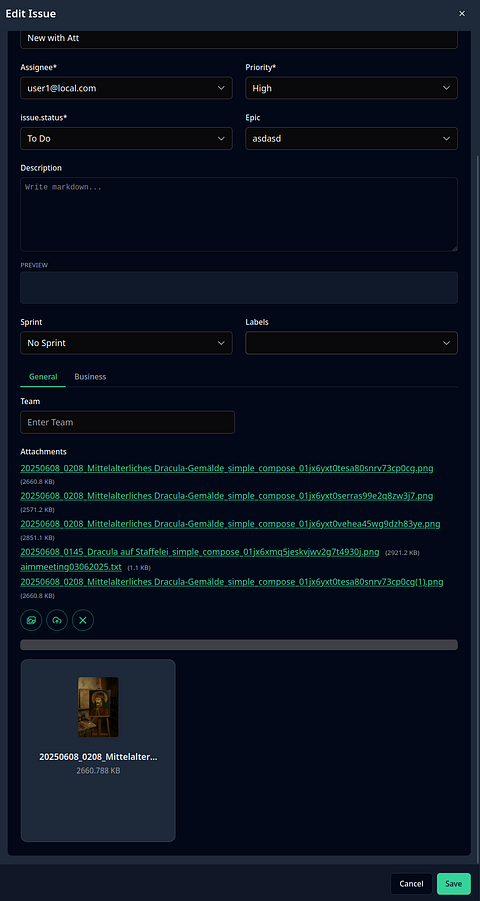Focus the Enter Team input field
This screenshot has height=901, width=480.
tap(128, 422)
